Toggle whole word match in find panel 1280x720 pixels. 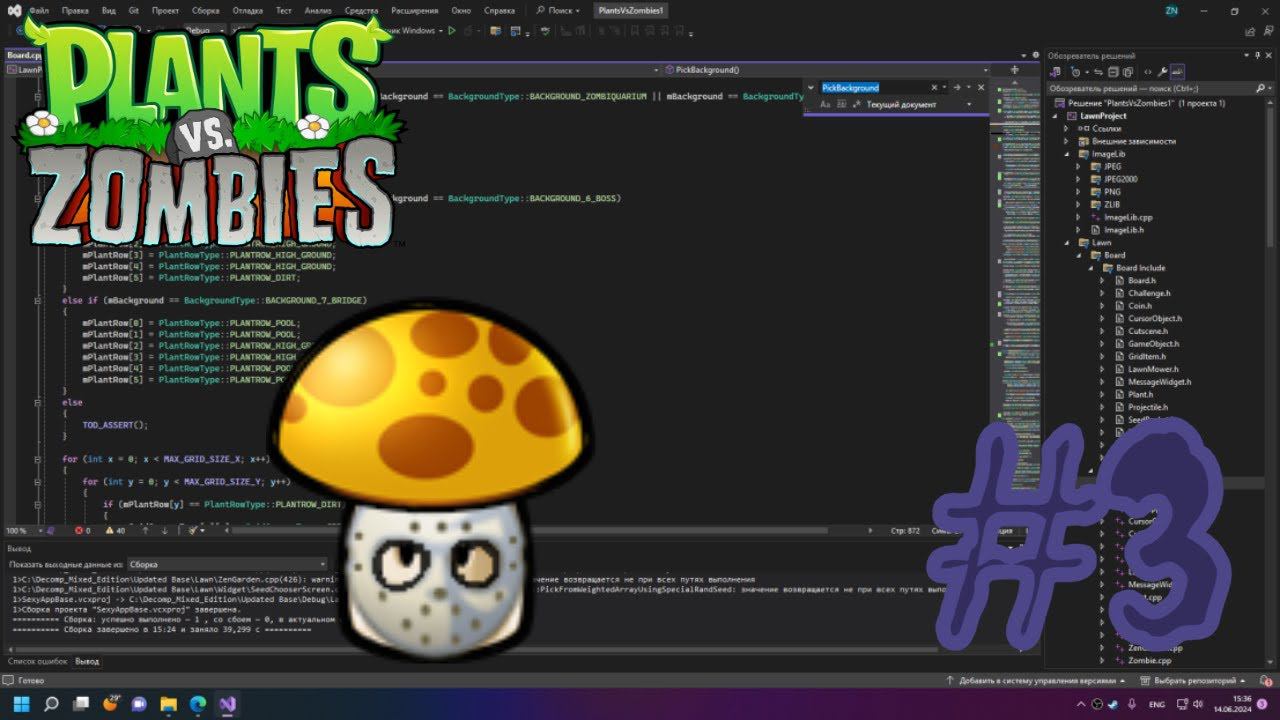click(840, 104)
